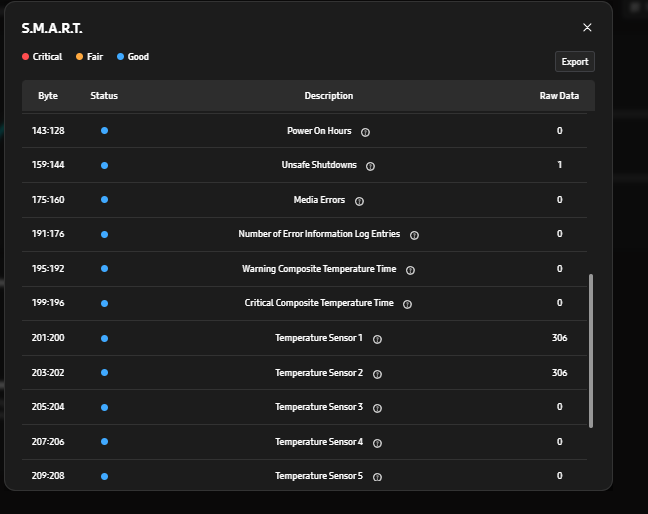648x514 pixels.
Task: Click status dot for byte 191:176
Action: tap(105, 234)
